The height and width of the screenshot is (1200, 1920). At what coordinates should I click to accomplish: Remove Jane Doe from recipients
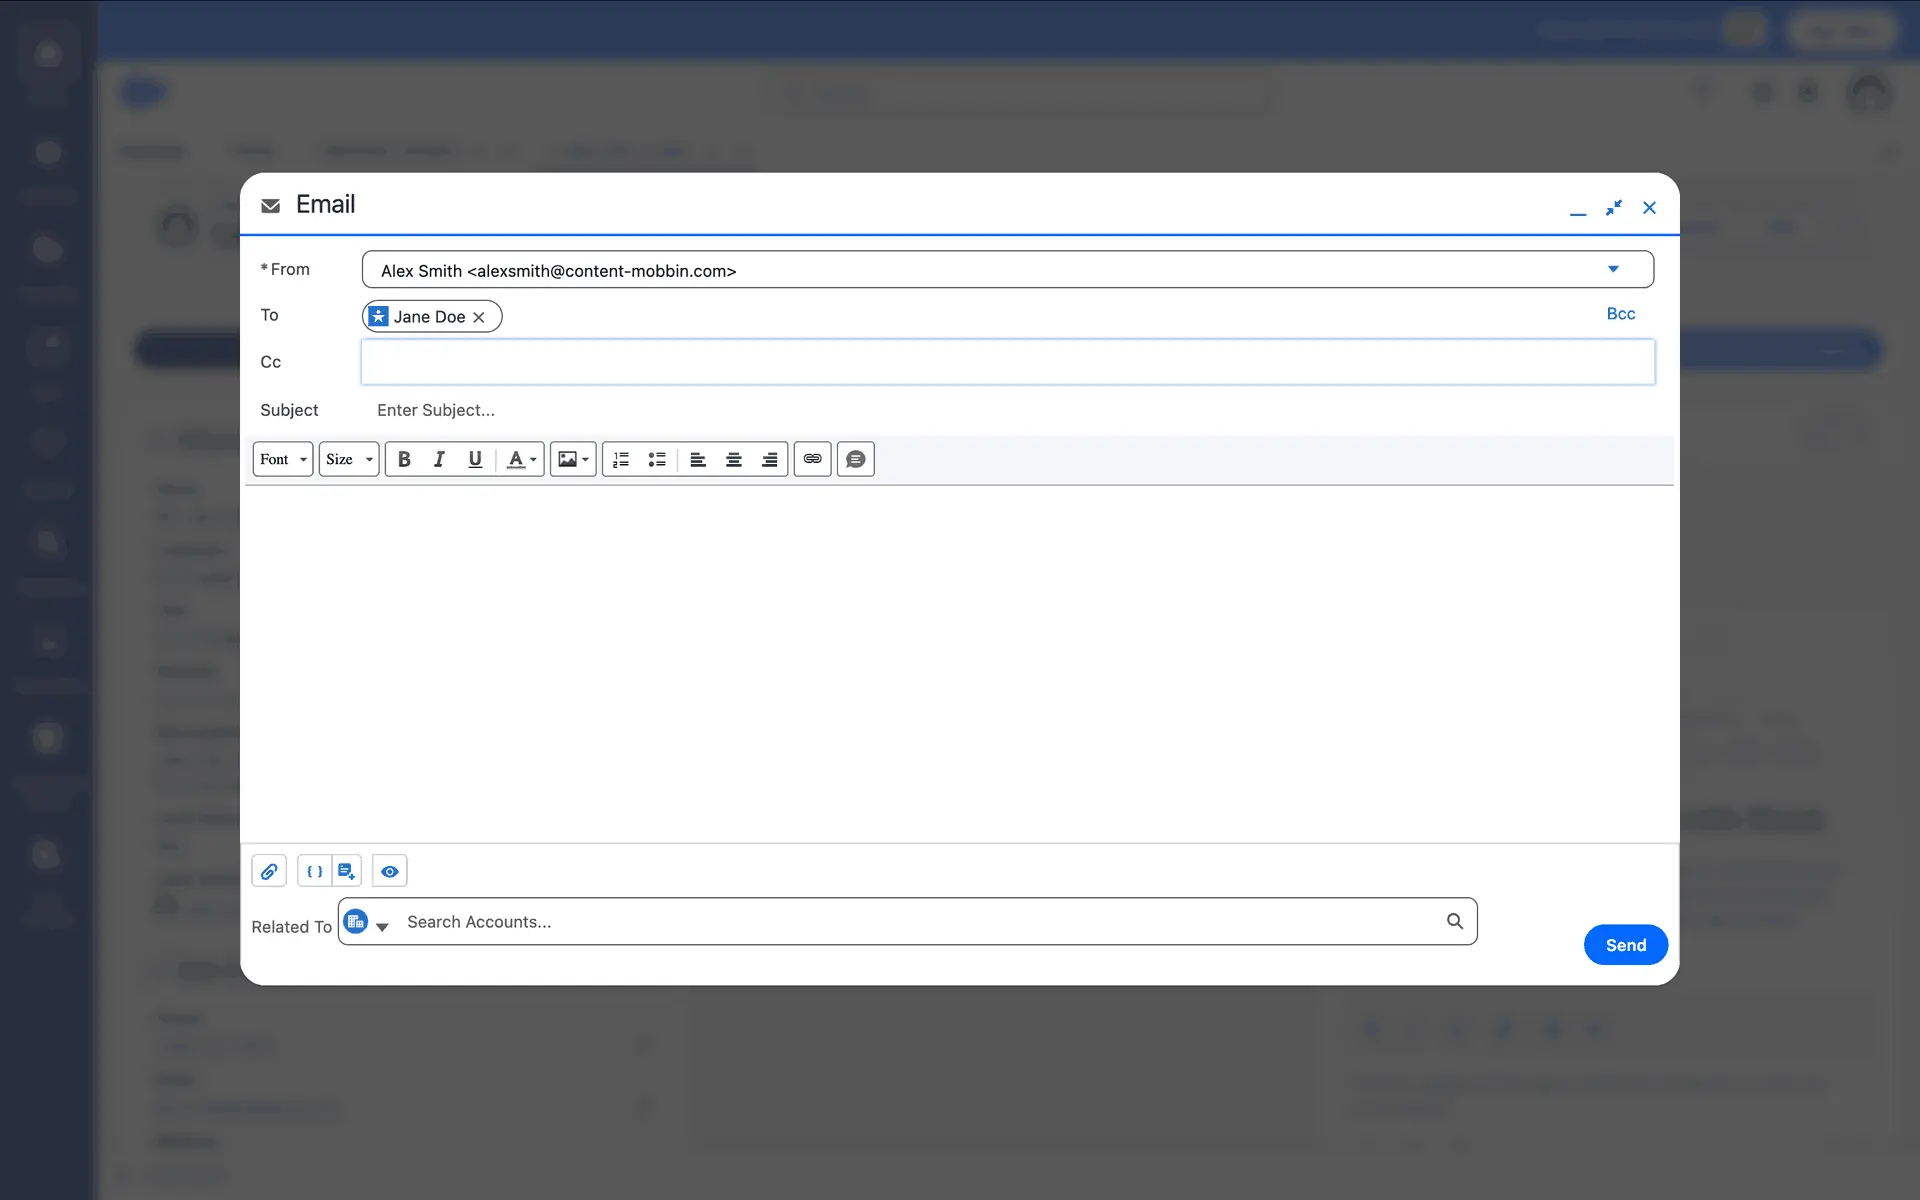point(479,317)
